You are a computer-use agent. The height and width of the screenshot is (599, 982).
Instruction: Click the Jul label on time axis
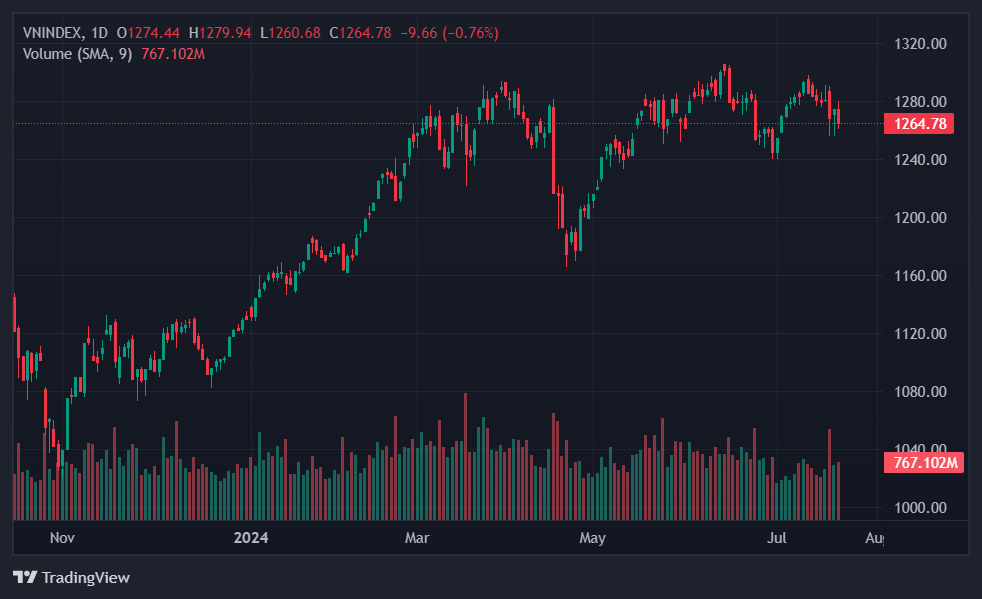(x=776, y=539)
